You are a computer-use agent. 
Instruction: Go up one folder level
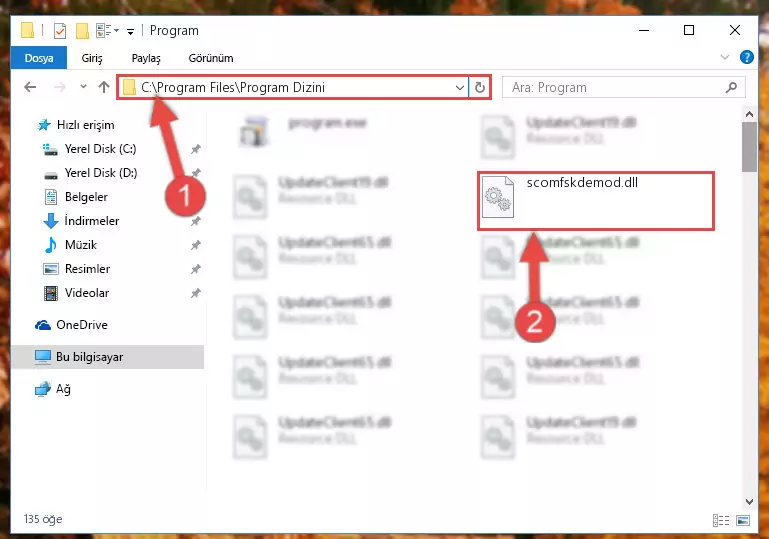[x=103, y=87]
